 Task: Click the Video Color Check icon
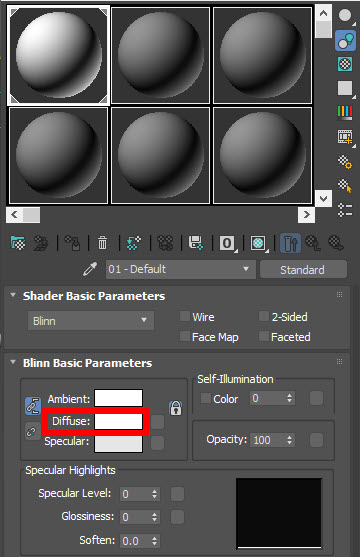pos(345,112)
